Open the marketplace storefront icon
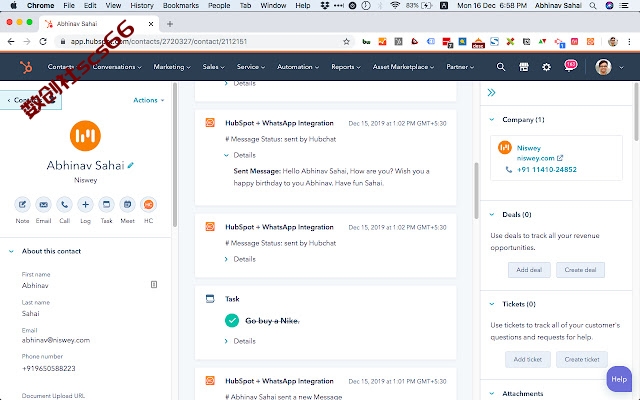The image size is (640, 400). pyautogui.click(x=524, y=67)
